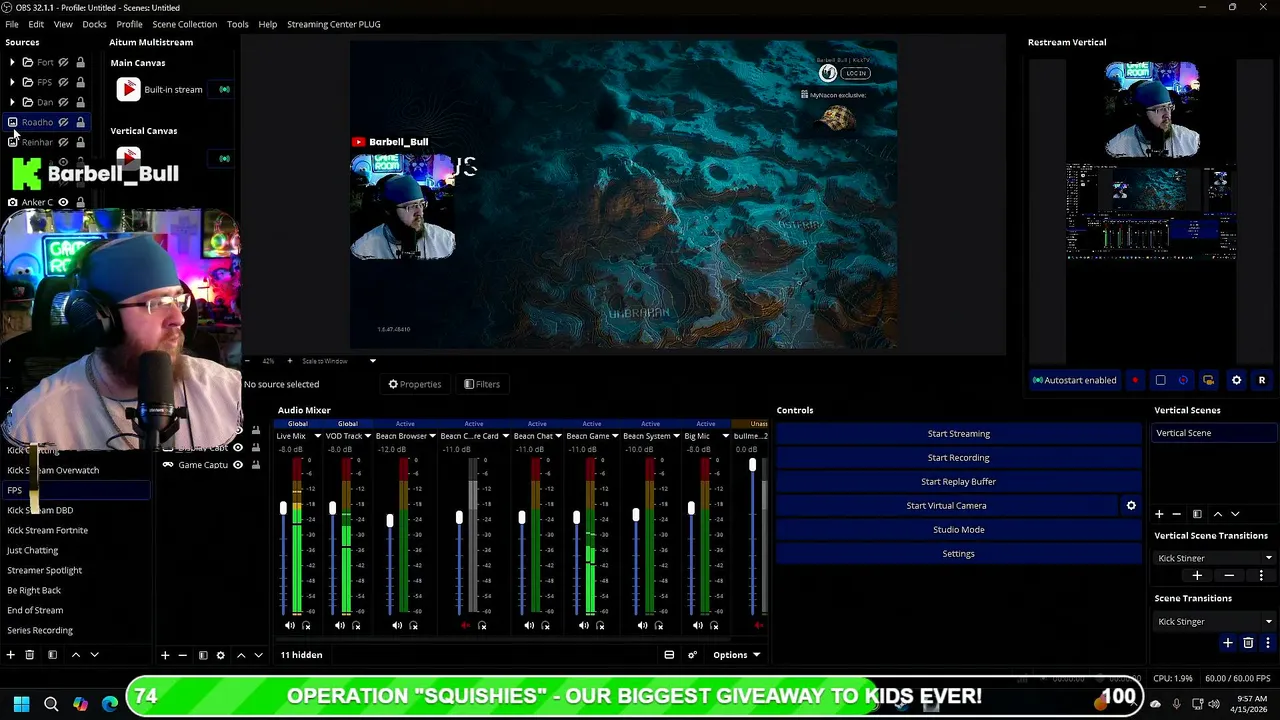
Task: Expand the Fort source folder
Action: (x=12, y=62)
